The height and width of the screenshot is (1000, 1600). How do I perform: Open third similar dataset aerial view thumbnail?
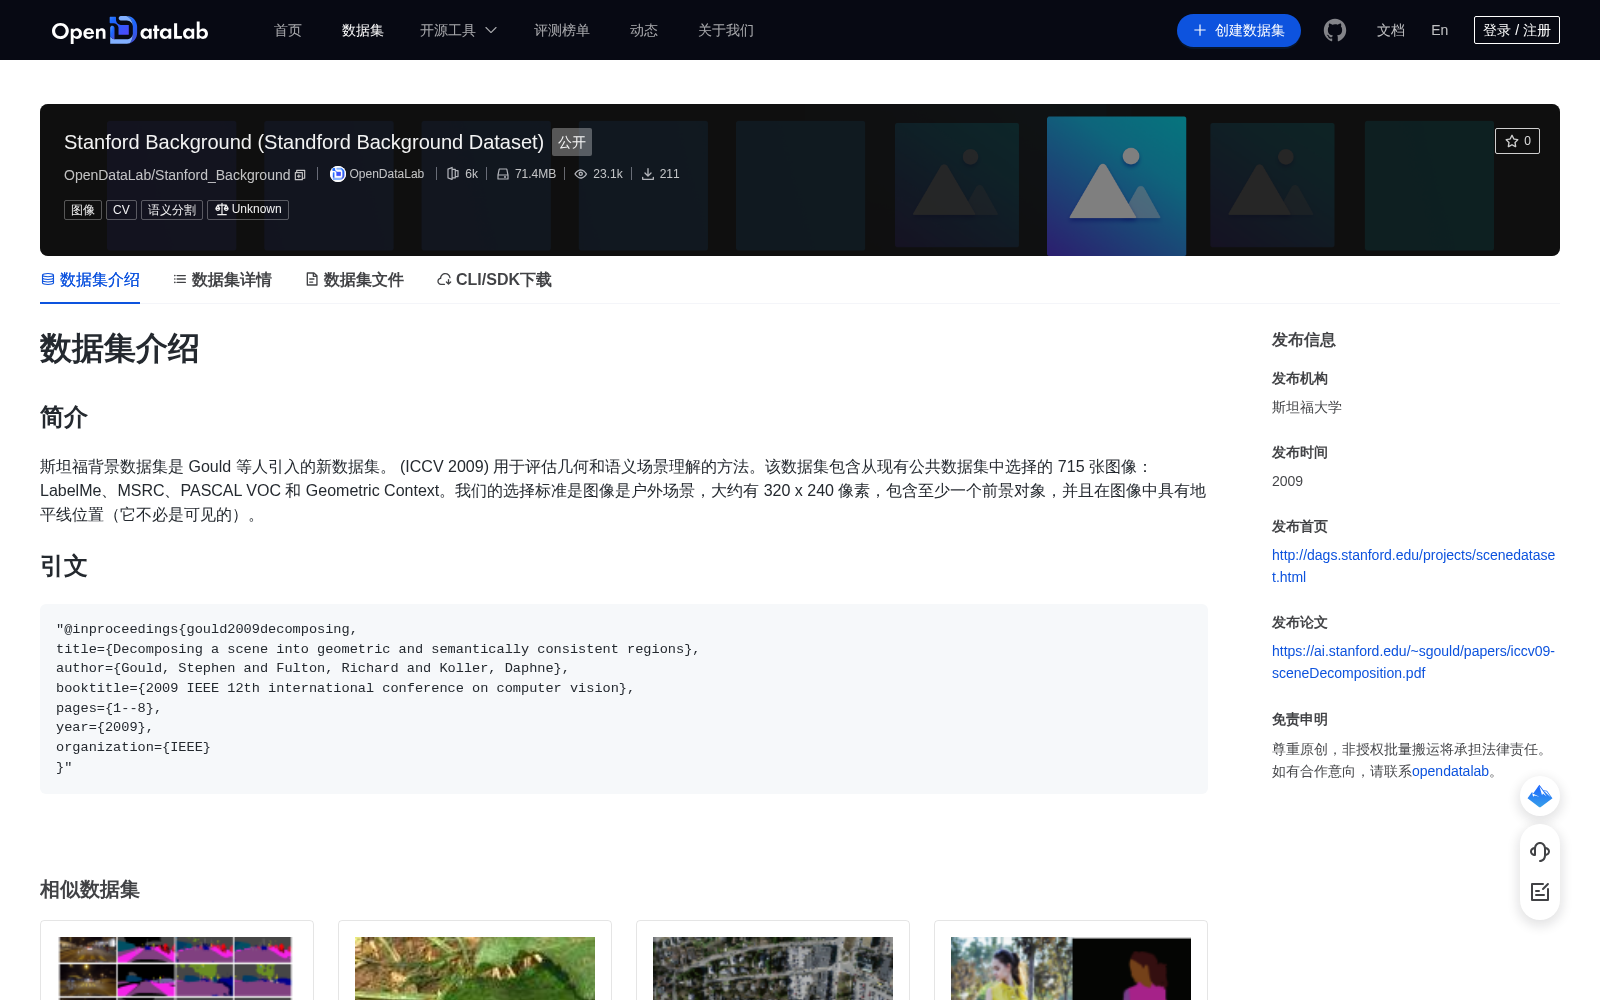[x=773, y=968]
